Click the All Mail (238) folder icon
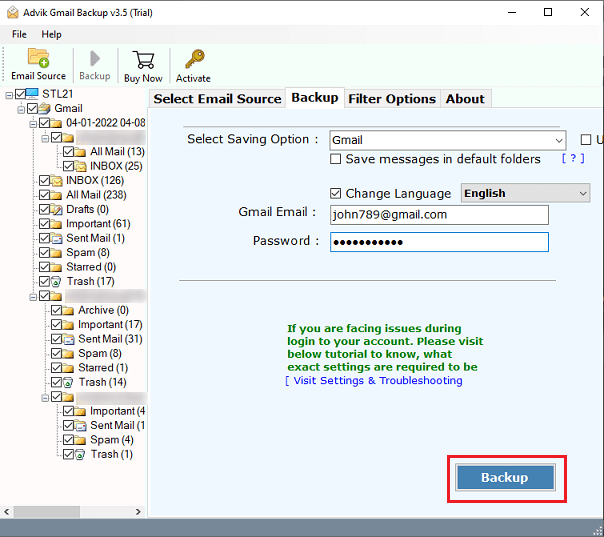 56,195
